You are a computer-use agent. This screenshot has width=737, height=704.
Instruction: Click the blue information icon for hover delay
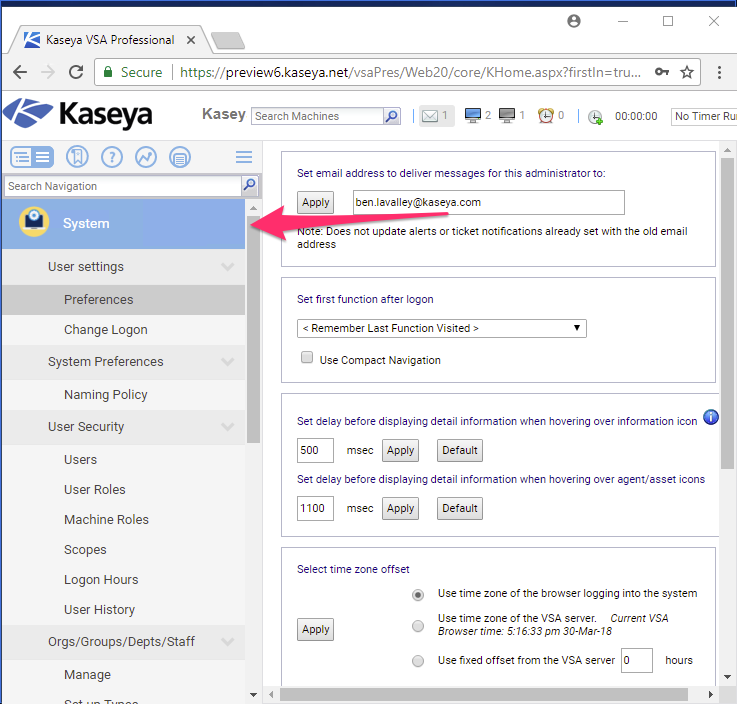click(x=711, y=417)
